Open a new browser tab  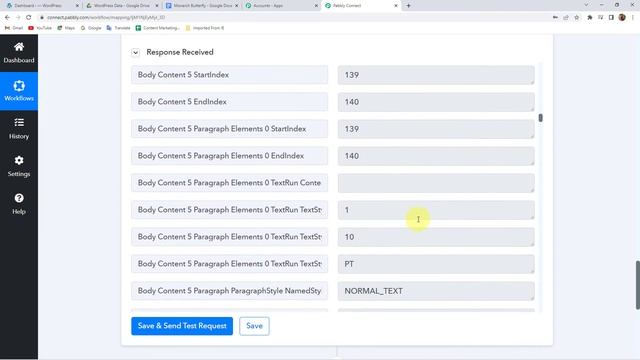[x=408, y=6]
